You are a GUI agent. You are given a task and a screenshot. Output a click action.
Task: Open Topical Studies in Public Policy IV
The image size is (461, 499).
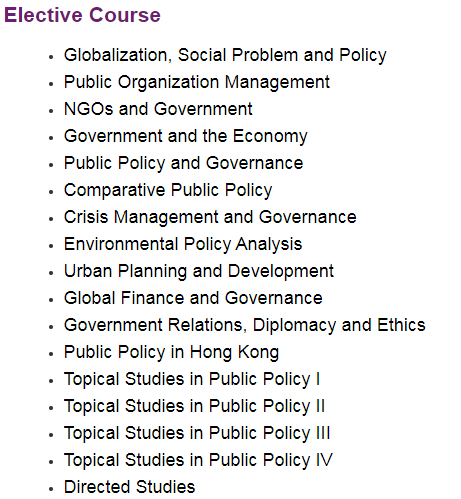(198, 460)
